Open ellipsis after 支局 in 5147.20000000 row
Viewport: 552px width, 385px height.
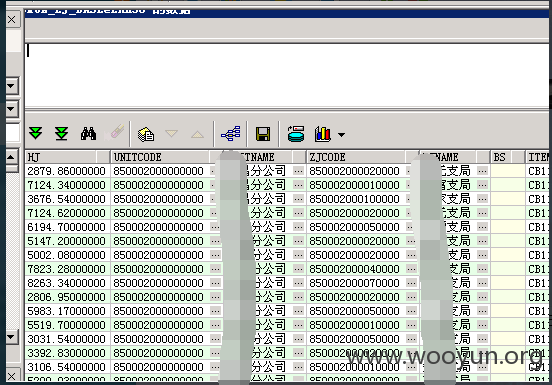point(483,241)
